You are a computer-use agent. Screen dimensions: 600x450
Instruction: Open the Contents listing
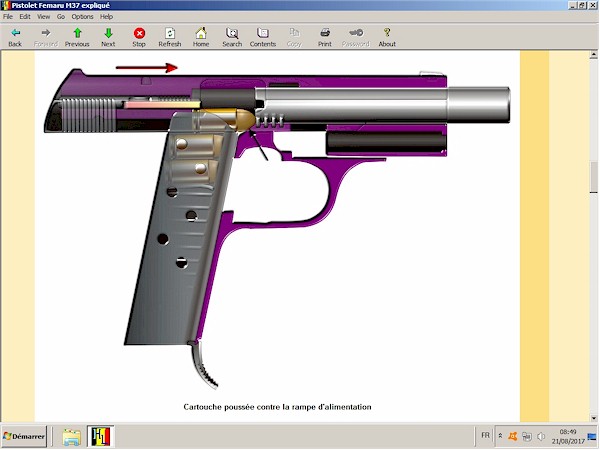coord(263,37)
